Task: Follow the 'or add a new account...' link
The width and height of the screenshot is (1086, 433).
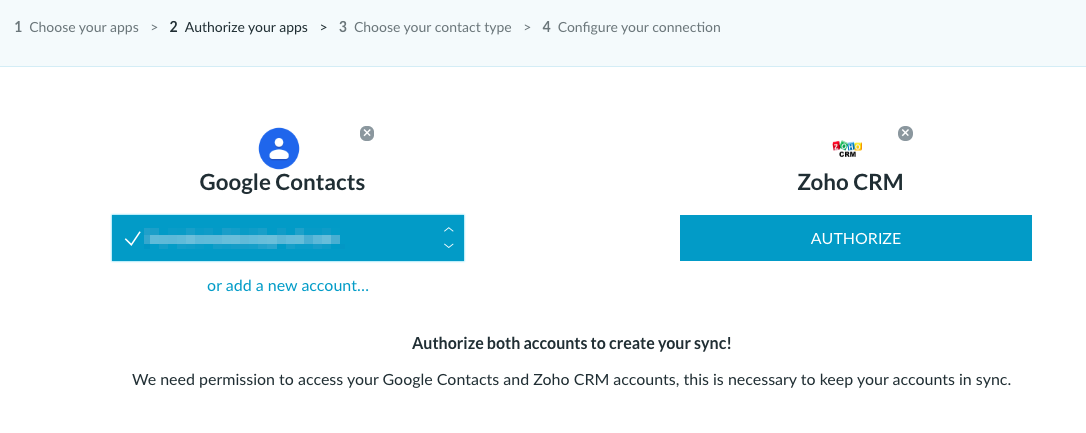Action: [287, 285]
